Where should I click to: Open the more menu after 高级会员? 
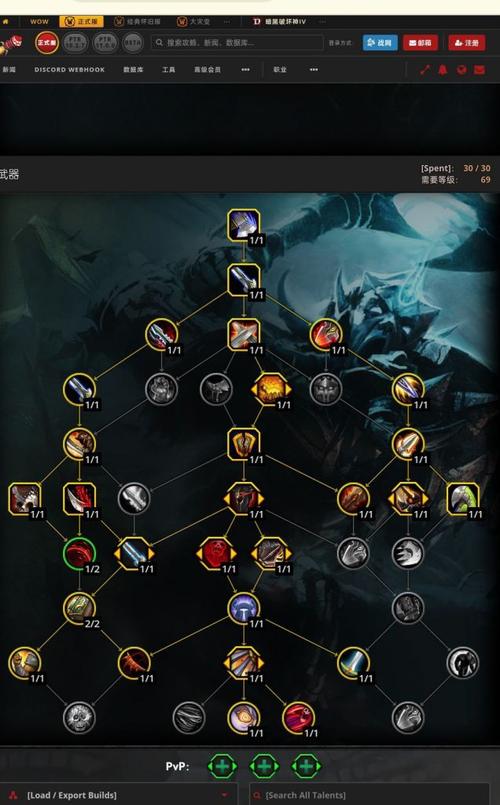tap(245, 70)
